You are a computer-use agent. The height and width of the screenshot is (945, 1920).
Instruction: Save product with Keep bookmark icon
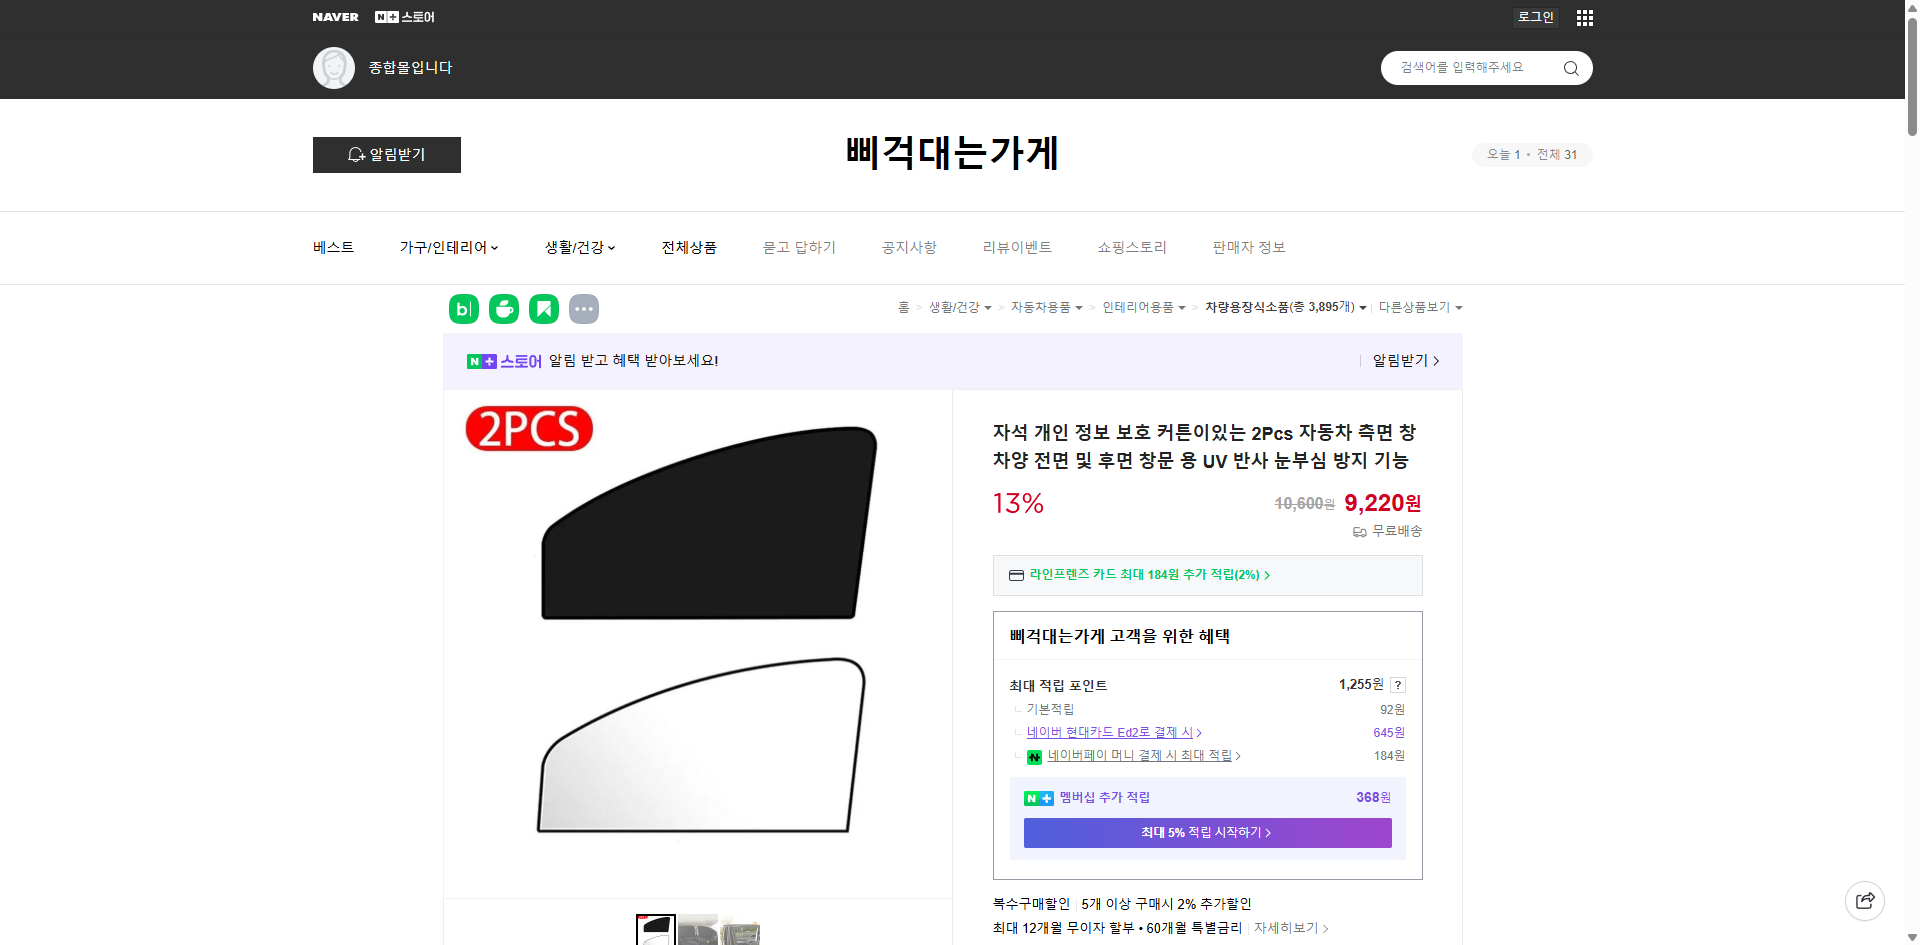coord(543,309)
